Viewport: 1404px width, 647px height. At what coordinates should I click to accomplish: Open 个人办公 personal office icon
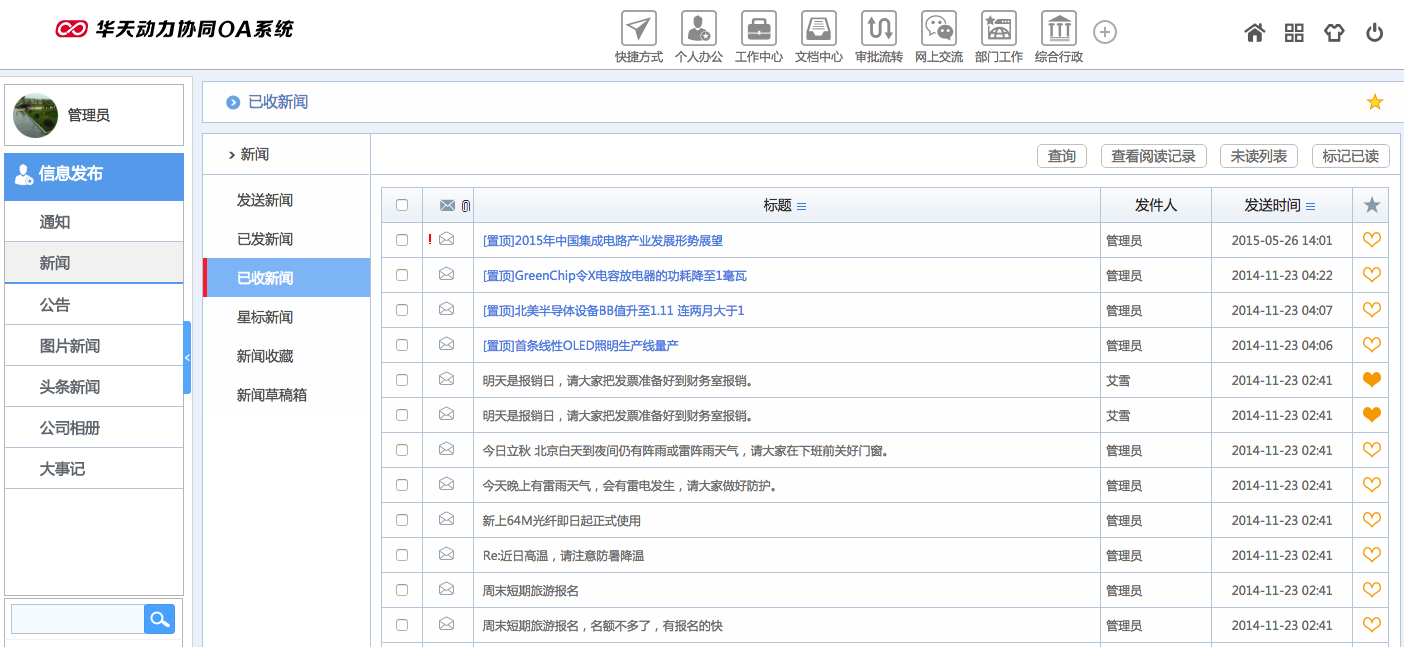[698, 29]
